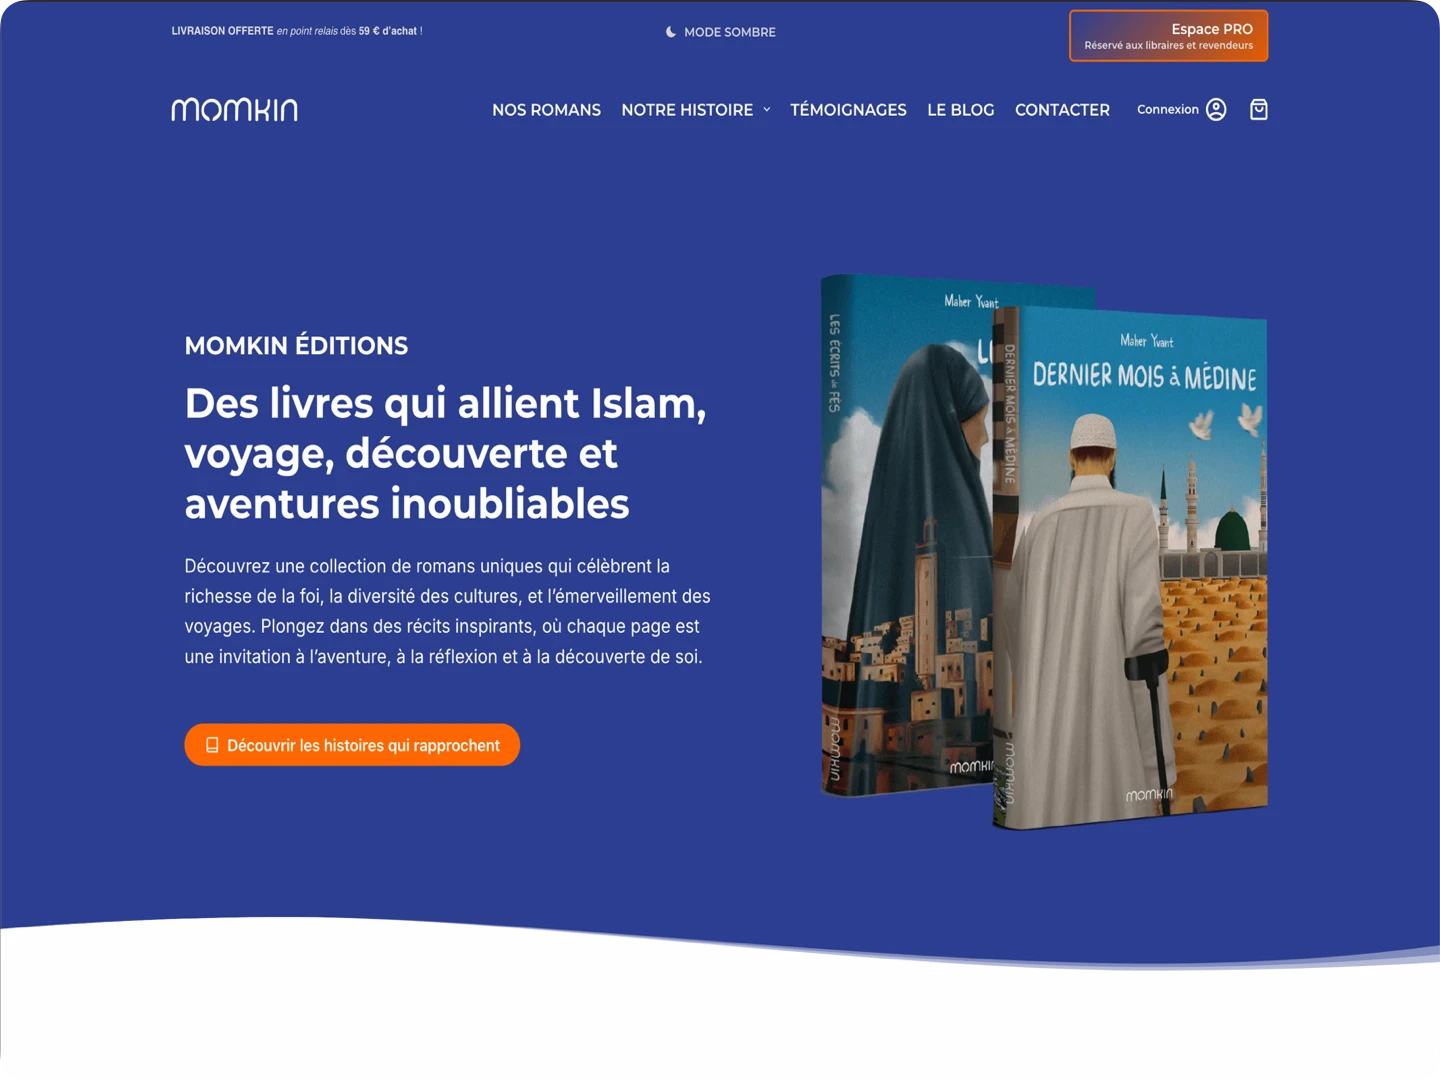Go to NOS ROMANS page
The width and height of the screenshot is (1440, 1080).
coord(546,110)
